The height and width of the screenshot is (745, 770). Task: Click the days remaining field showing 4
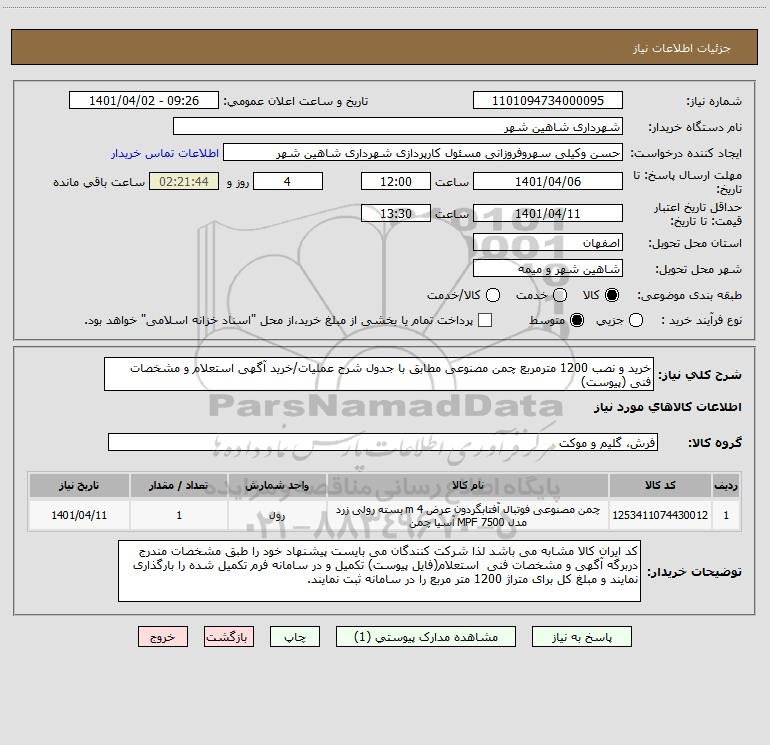(288, 181)
